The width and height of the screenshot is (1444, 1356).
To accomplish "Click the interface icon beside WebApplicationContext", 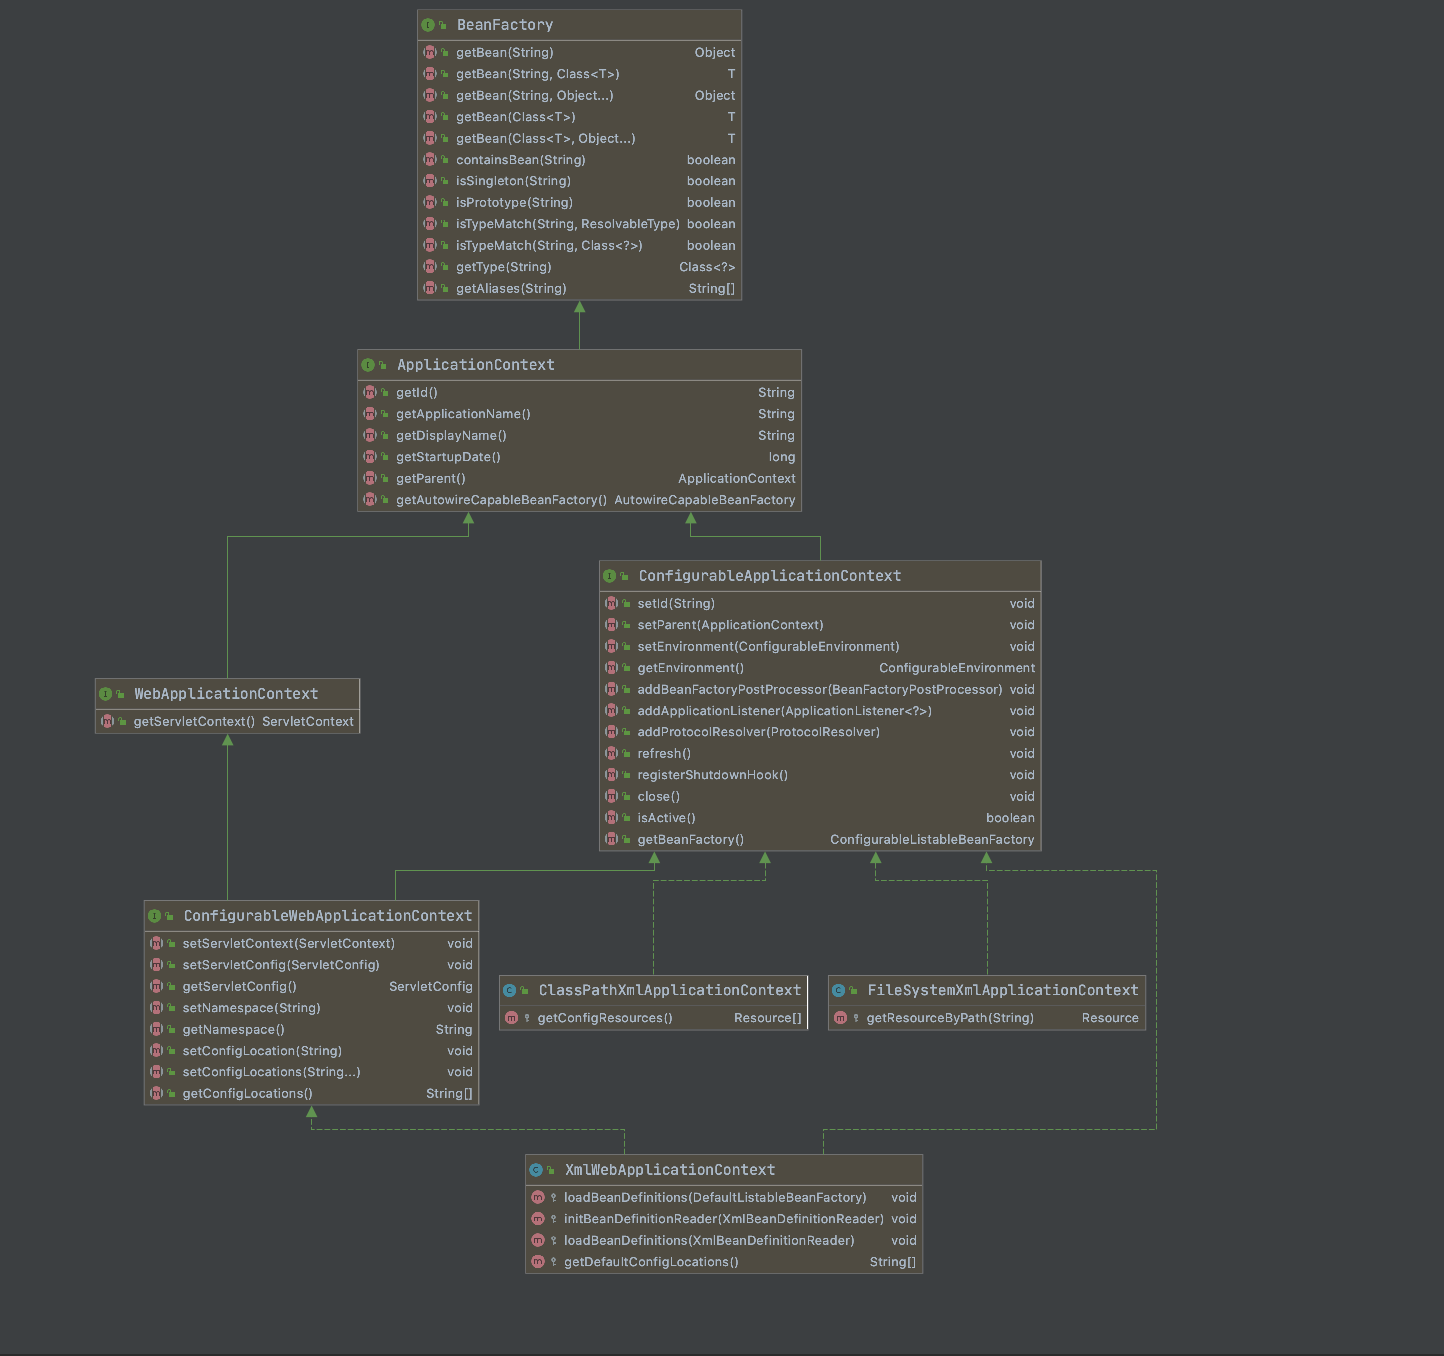I will tap(105, 694).
